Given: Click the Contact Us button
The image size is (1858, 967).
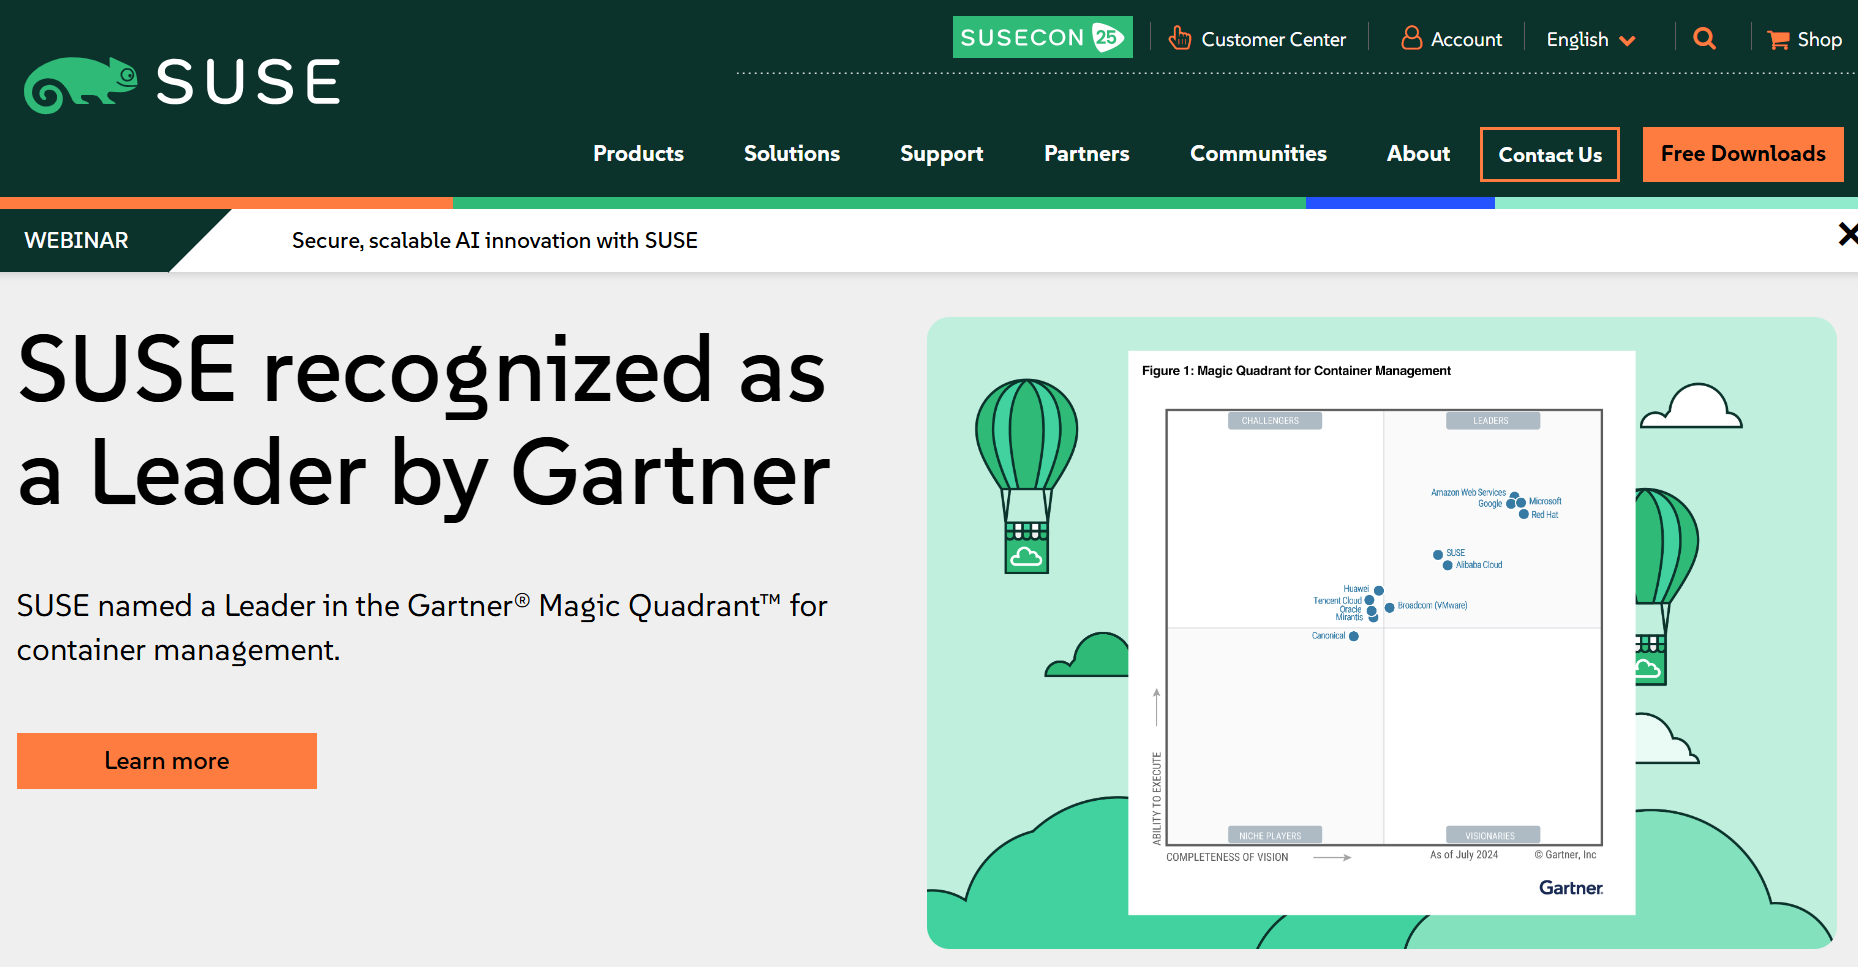Looking at the screenshot, I should (x=1549, y=155).
